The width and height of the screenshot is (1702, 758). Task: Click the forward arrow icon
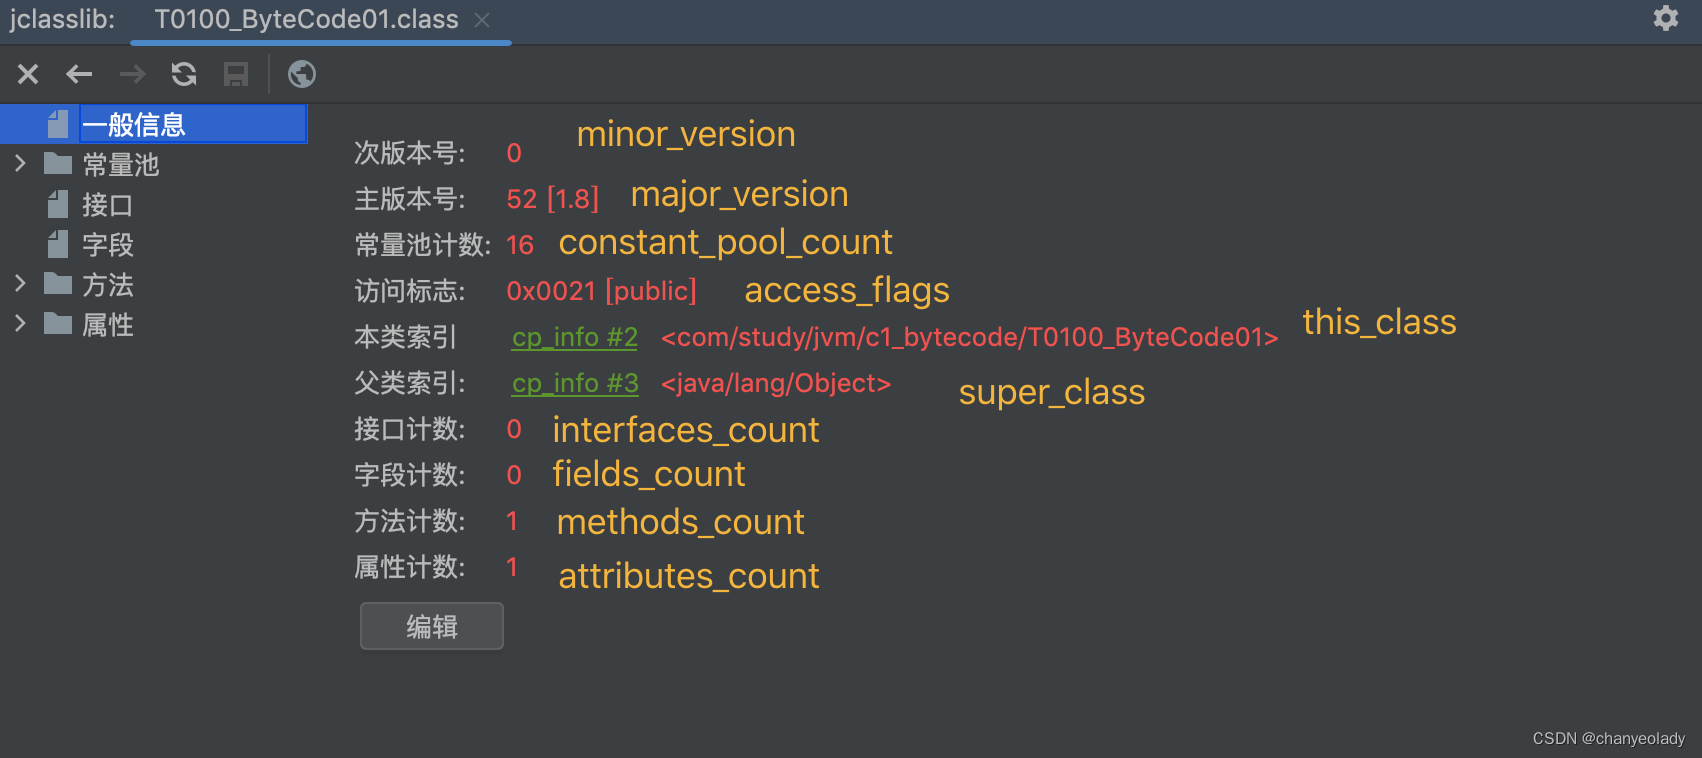click(132, 74)
